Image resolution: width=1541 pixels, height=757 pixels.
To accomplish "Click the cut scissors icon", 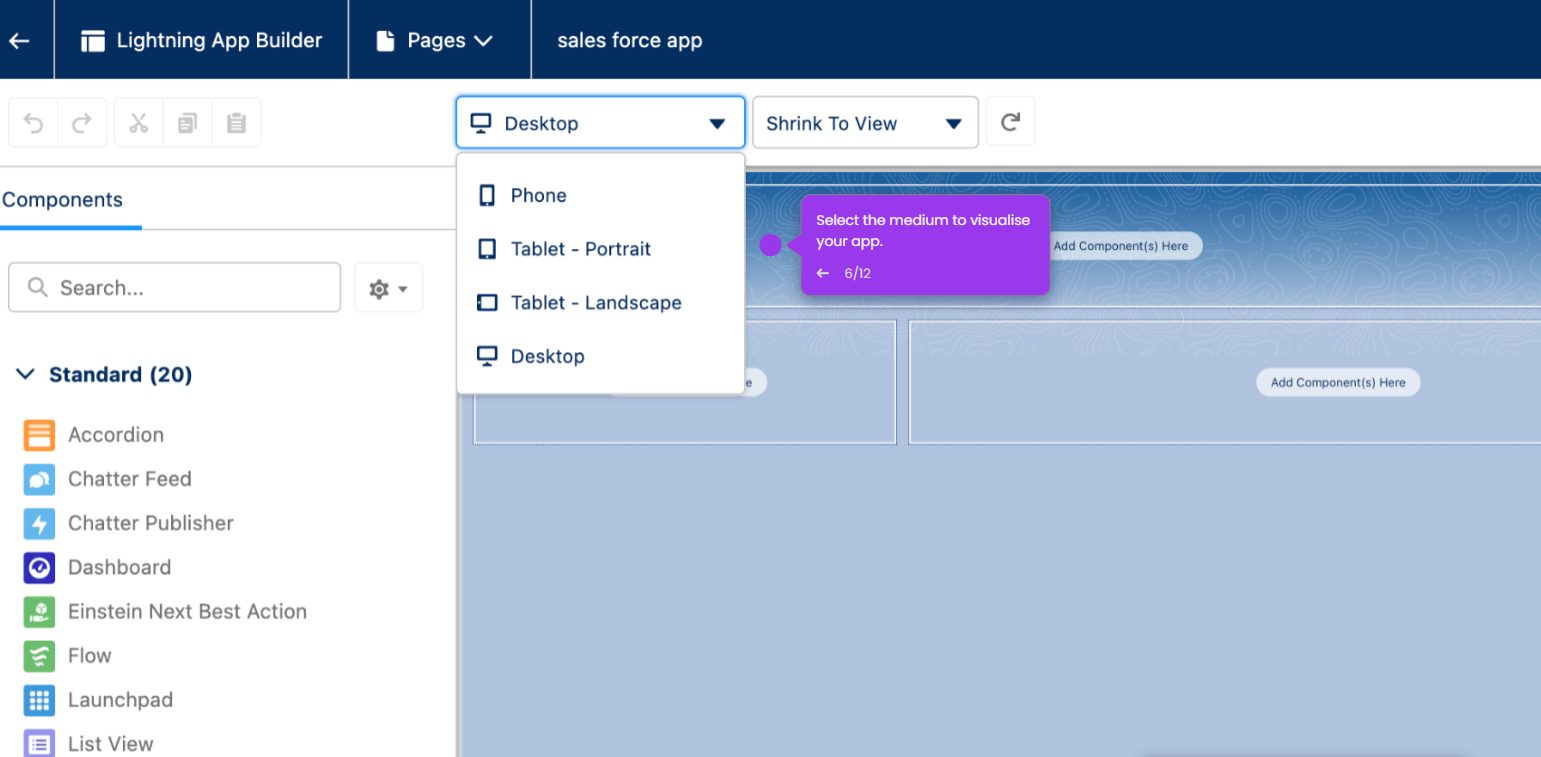I will [x=139, y=123].
